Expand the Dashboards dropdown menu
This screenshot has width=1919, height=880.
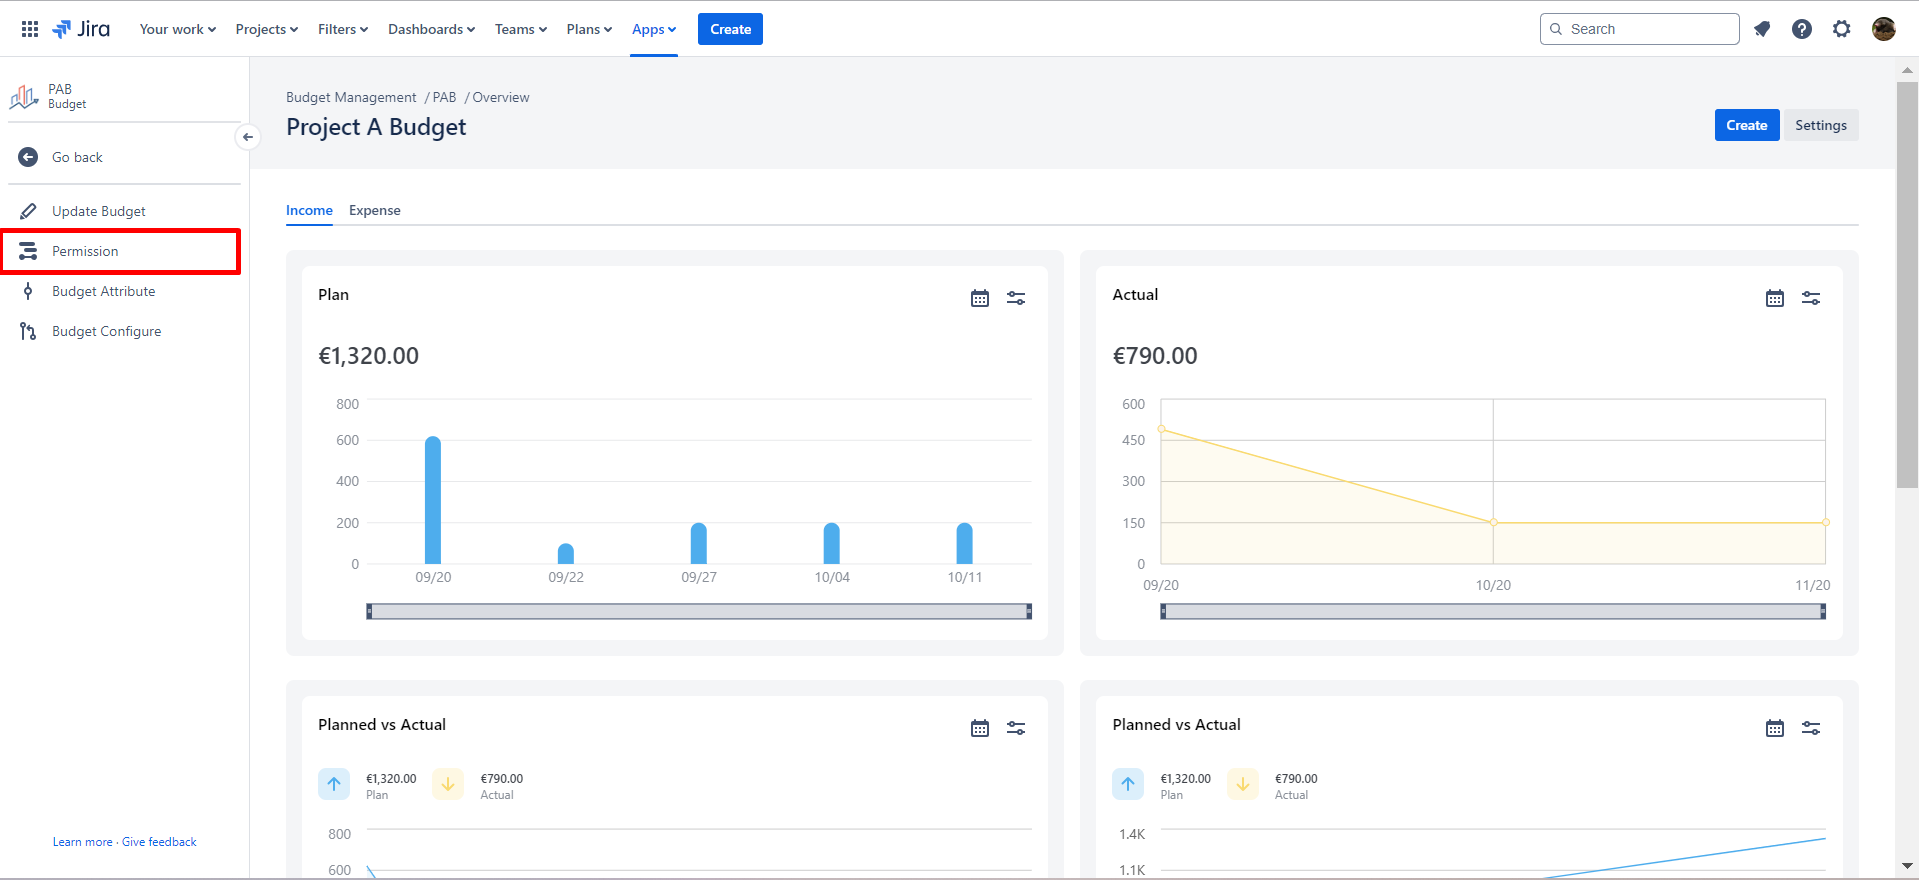[432, 29]
